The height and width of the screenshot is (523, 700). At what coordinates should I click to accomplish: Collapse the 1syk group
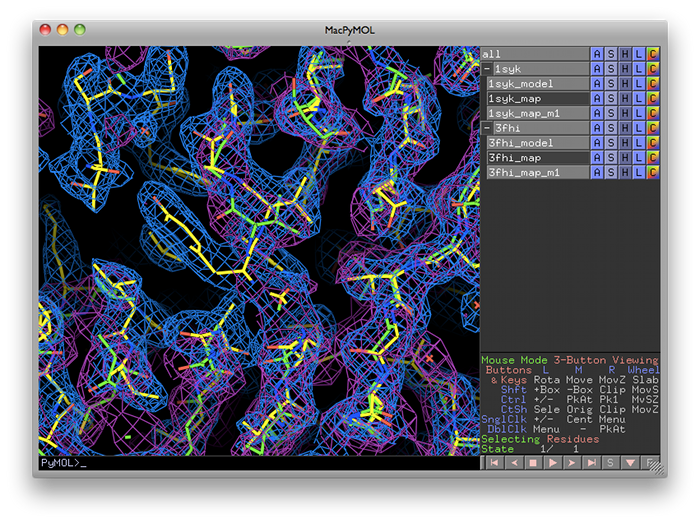487,69
